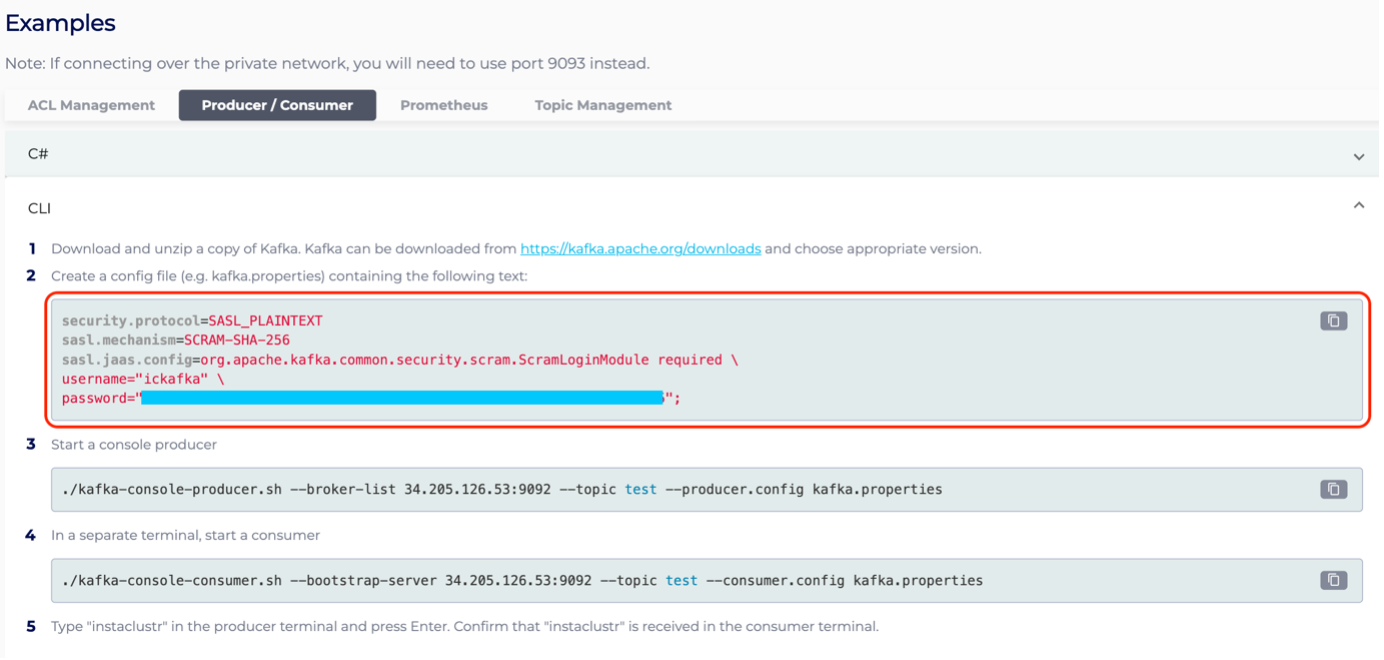The height and width of the screenshot is (660, 1384).
Task: Open the Prometheus tab
Action: tap(444, 105)
